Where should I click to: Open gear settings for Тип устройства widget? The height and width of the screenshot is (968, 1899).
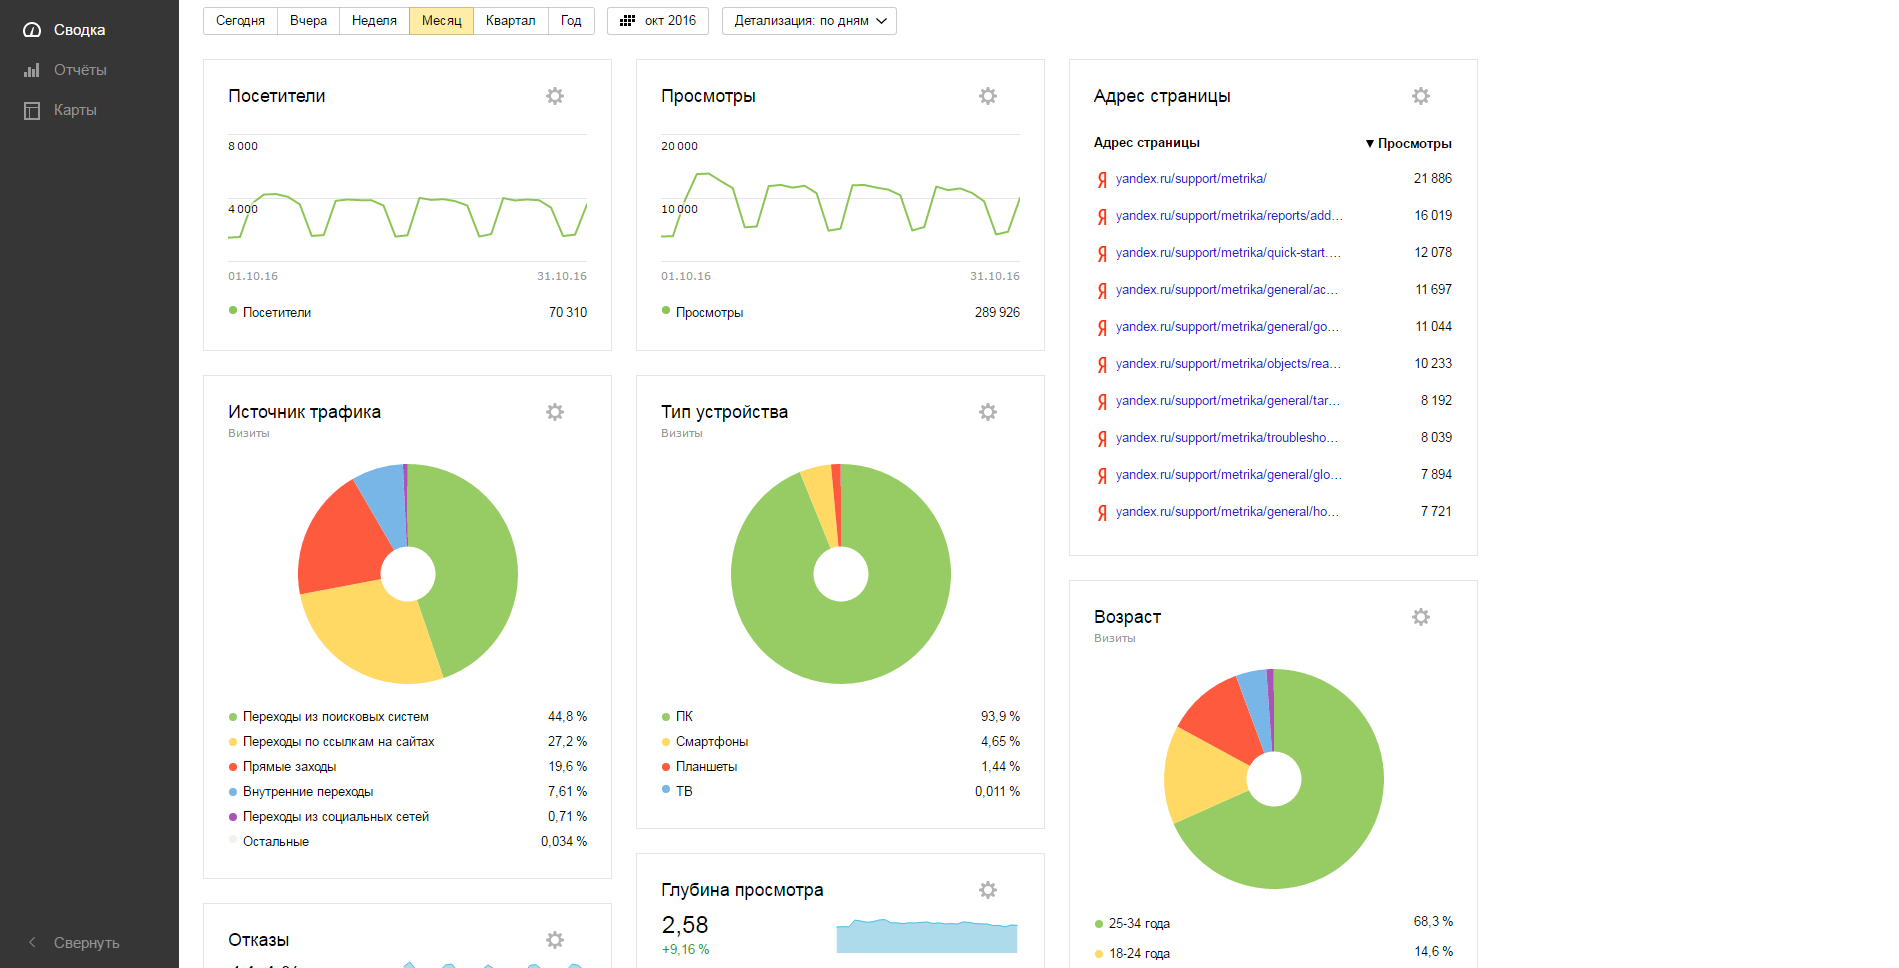(x=988, y=412)
